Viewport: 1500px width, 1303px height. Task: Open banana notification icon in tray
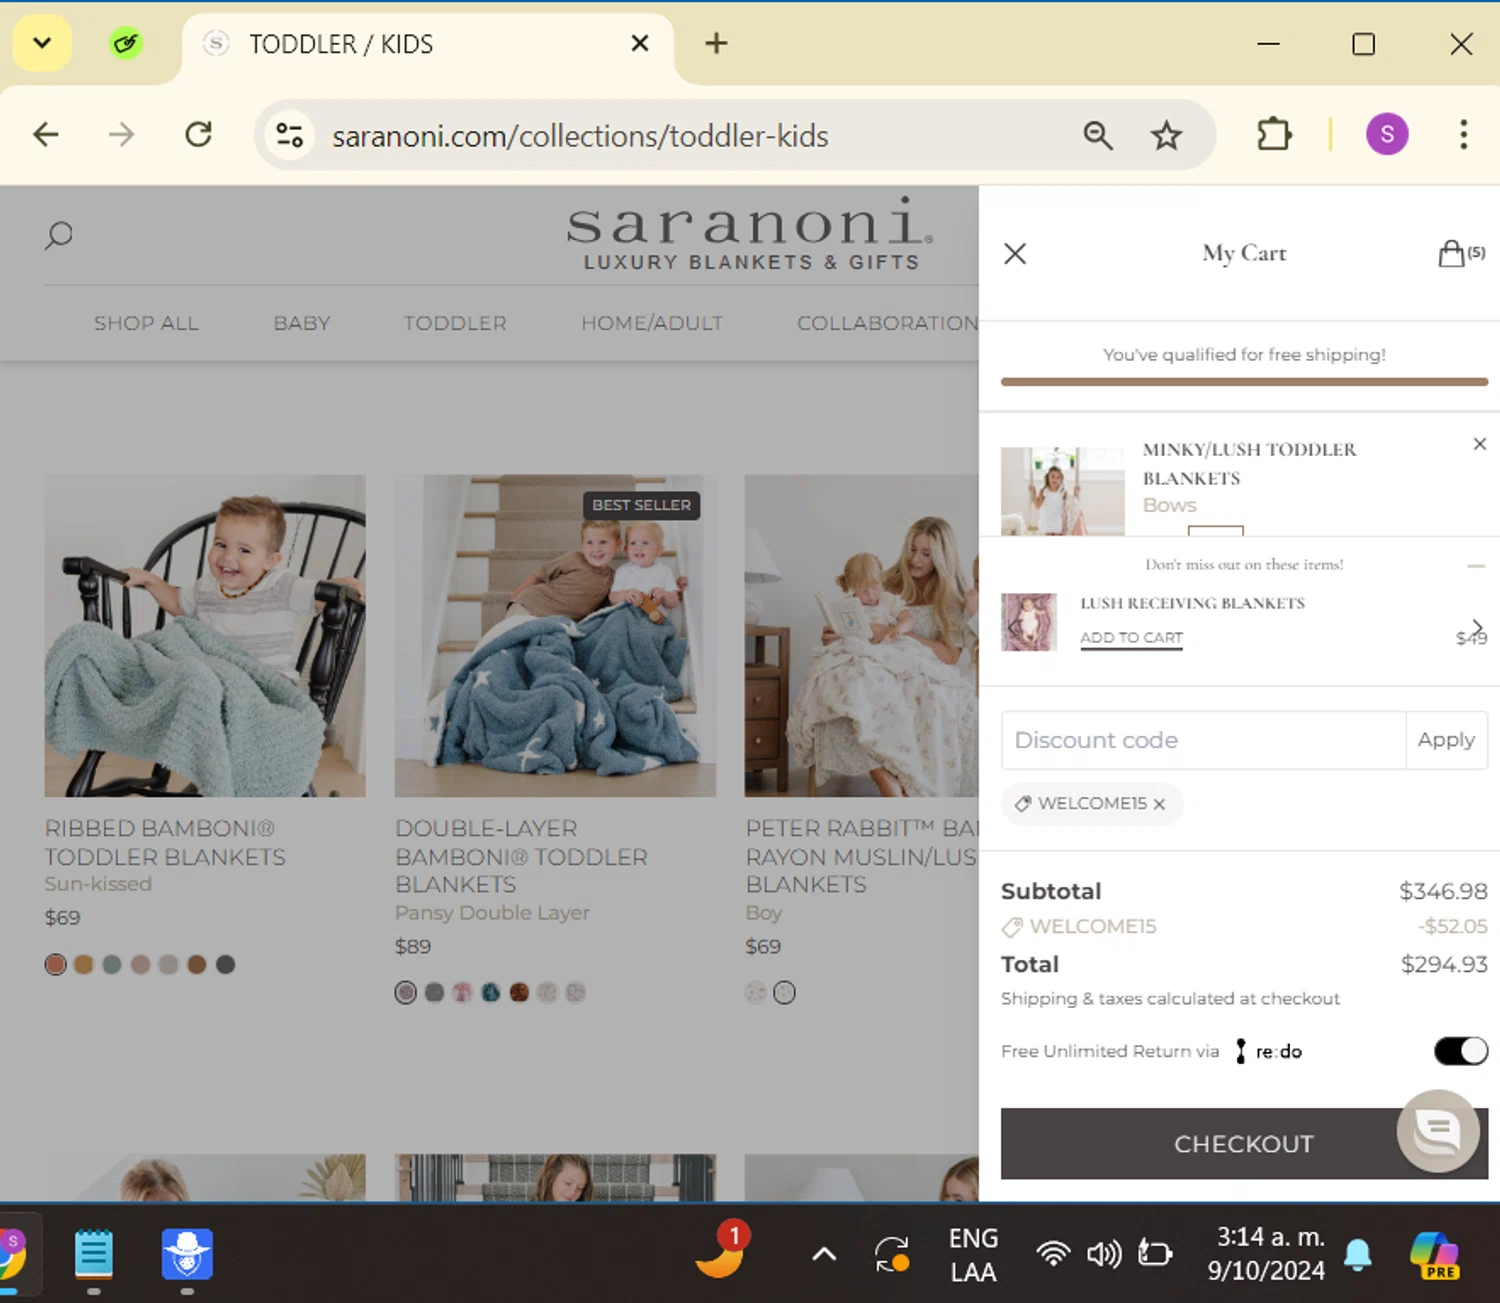[722, 1250]
